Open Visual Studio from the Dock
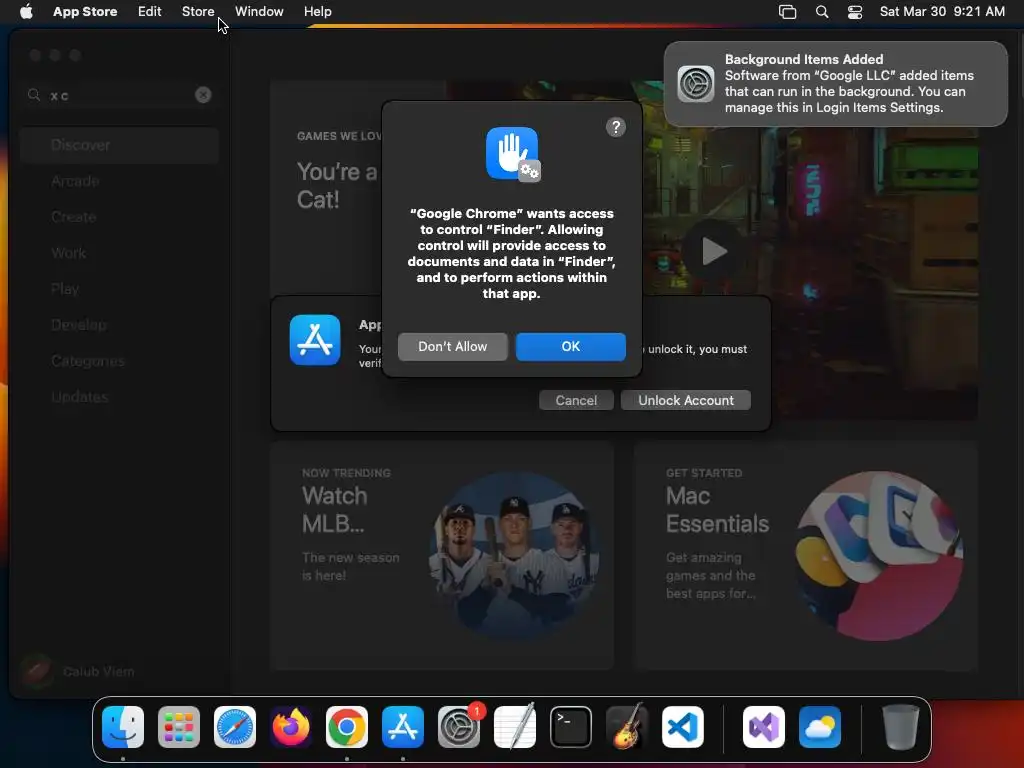Viewport: 1024px width, 768px height. [763, 727]
